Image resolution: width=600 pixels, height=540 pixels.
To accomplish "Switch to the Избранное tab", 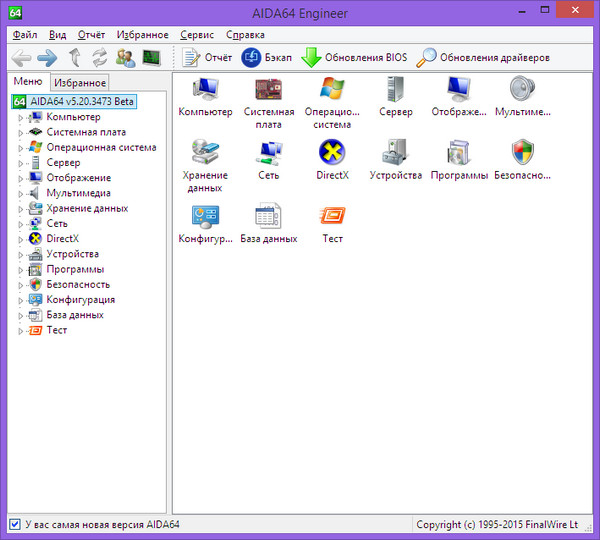I will pos(80,83).
